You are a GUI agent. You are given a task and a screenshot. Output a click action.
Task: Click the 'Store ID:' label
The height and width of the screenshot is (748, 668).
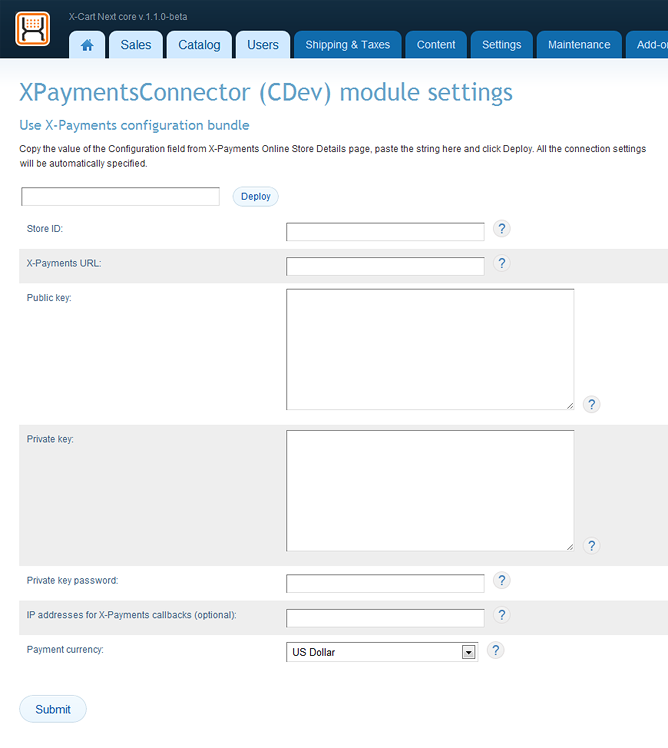tap(45, 229)
